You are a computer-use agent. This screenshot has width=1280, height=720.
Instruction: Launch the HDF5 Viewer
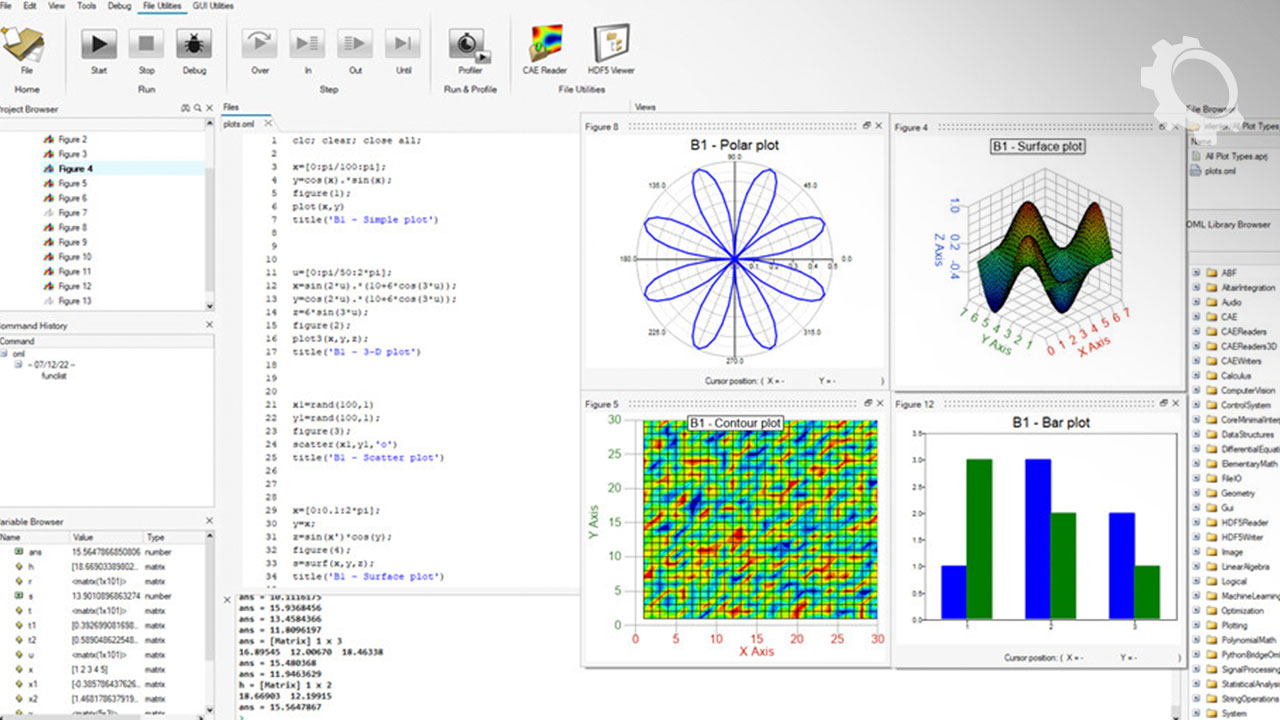609,45
